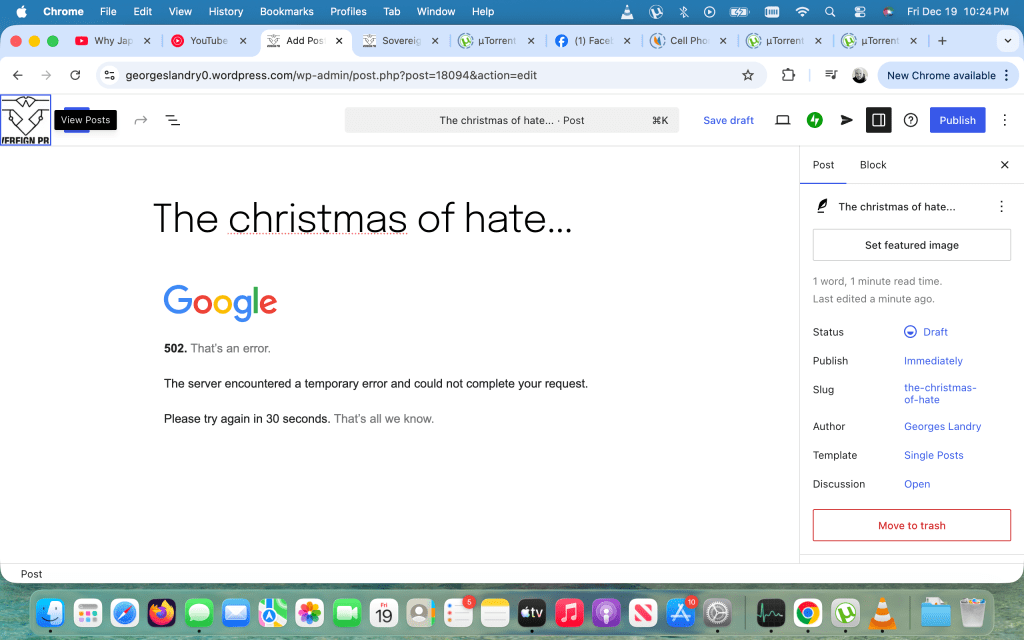This screenshot has width=1024, height=640.
Task: Toggle the Settings sidebar panel button
Action: 878,120
